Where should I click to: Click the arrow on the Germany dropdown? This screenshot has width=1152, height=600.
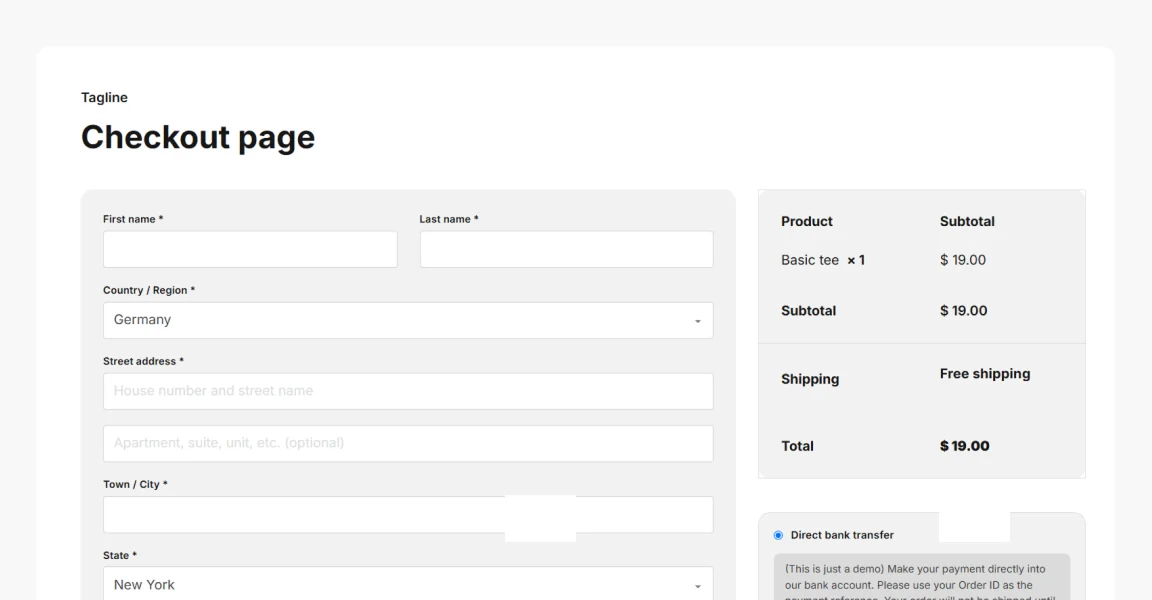[x=697, y=321]
